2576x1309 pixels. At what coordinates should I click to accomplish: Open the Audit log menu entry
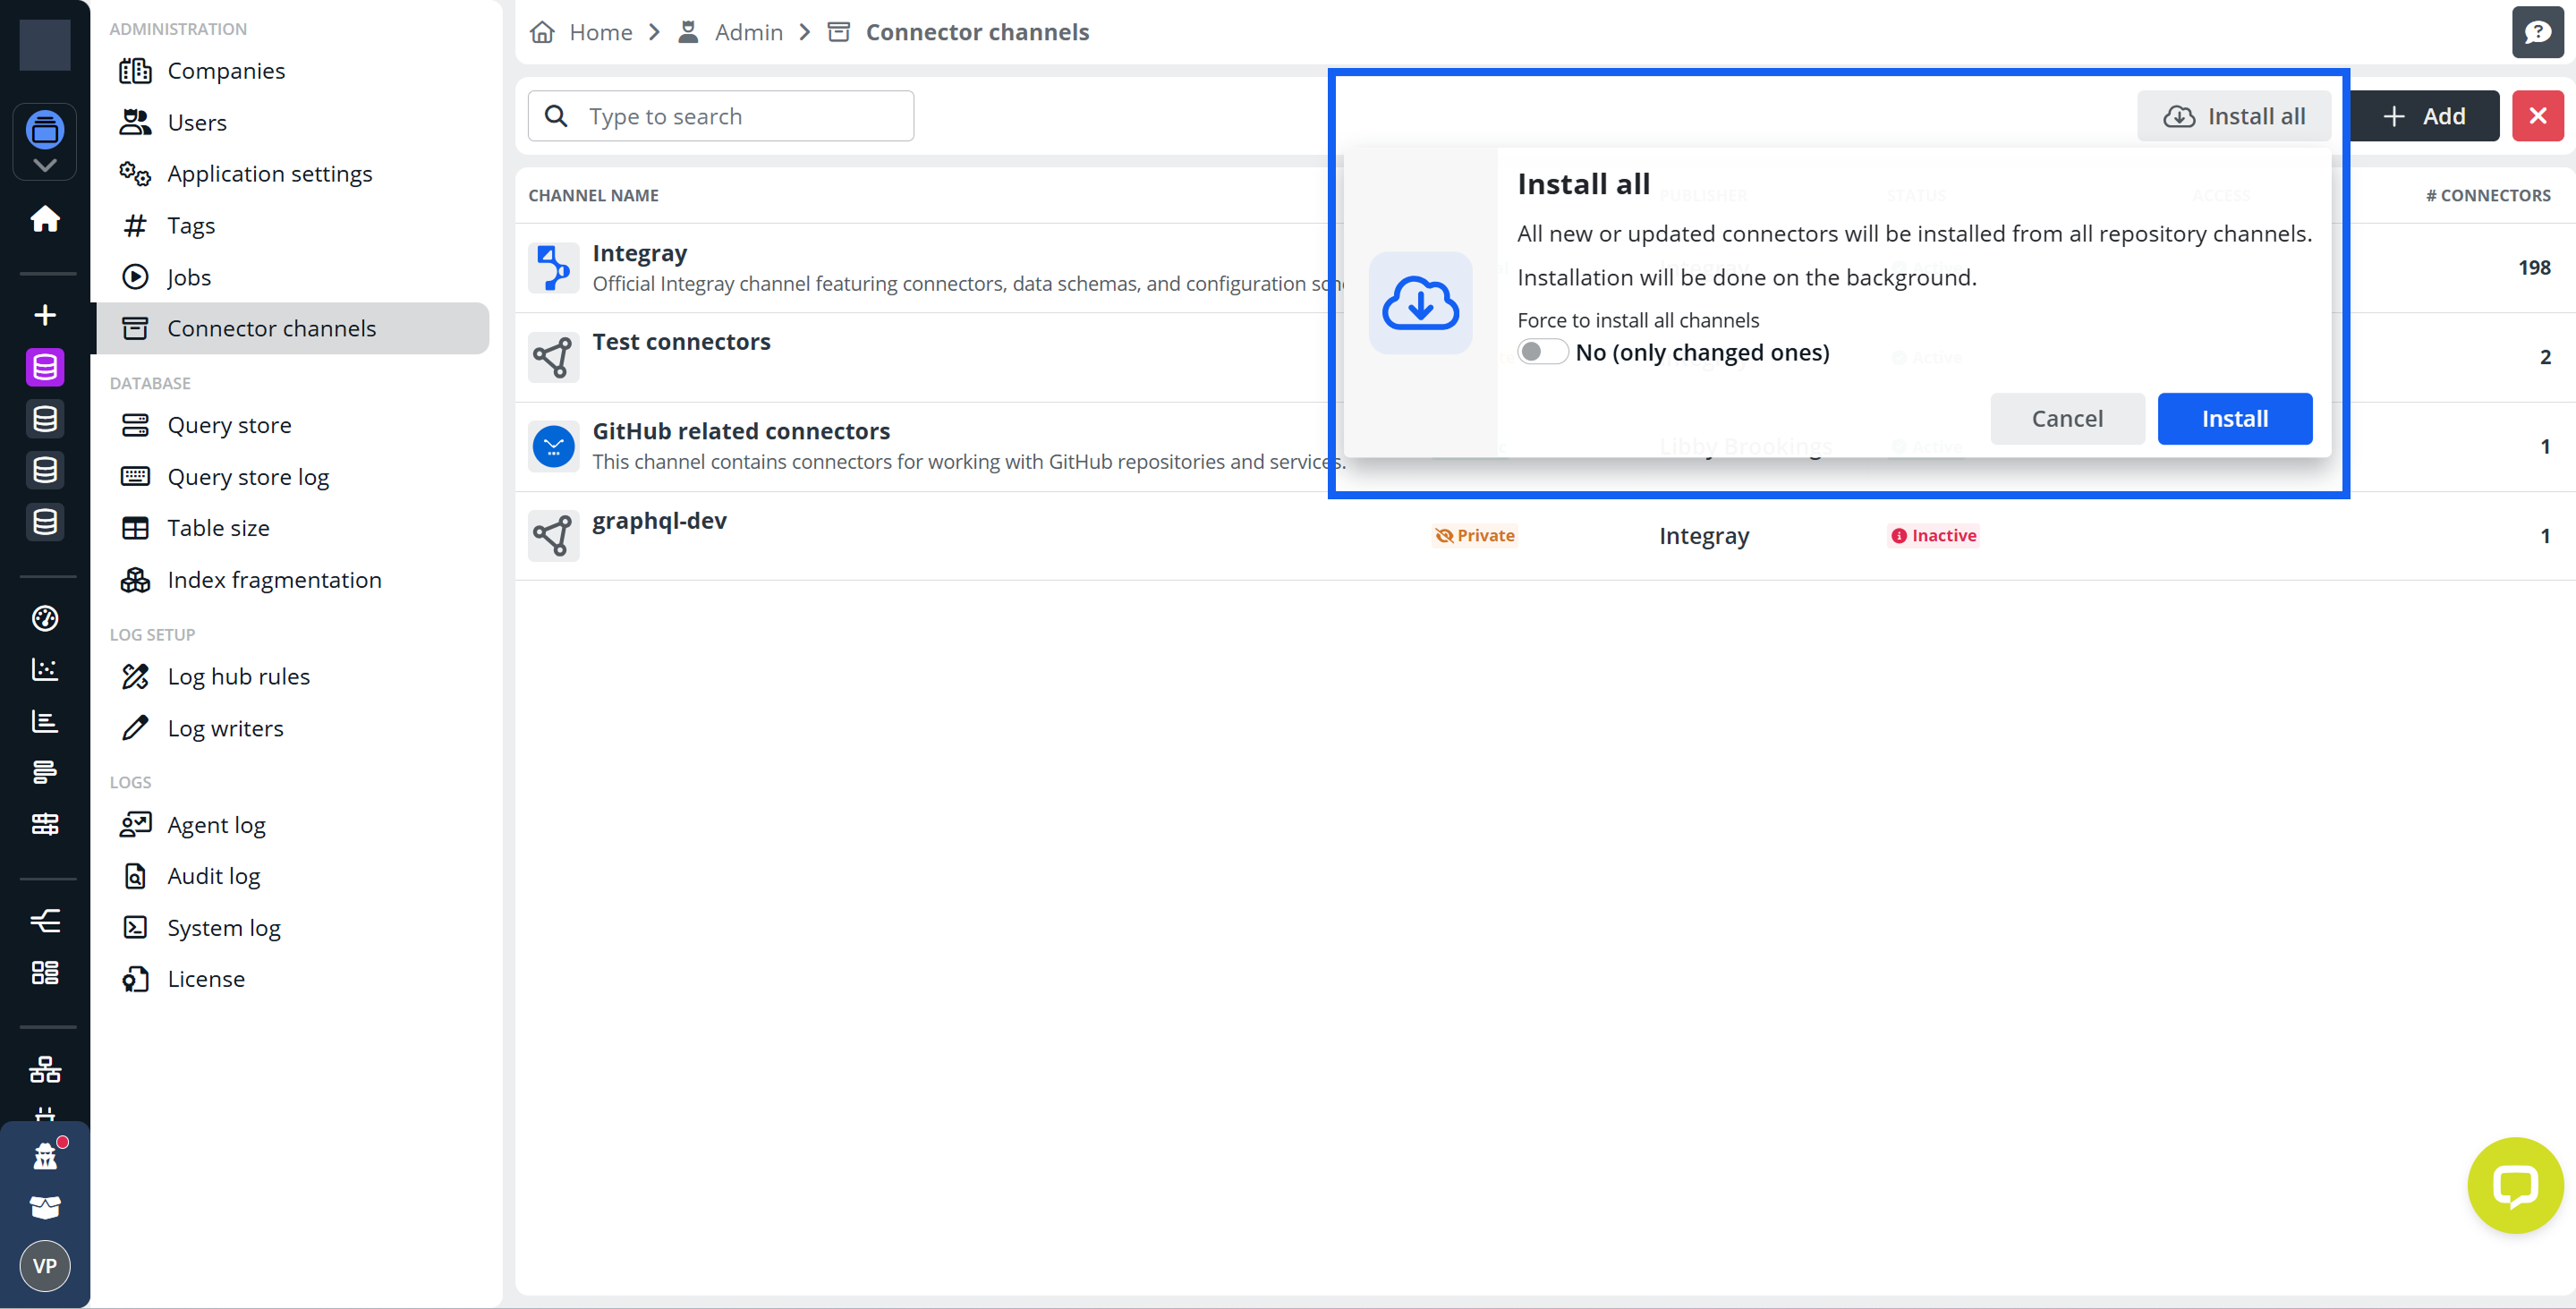click(212, 875)
